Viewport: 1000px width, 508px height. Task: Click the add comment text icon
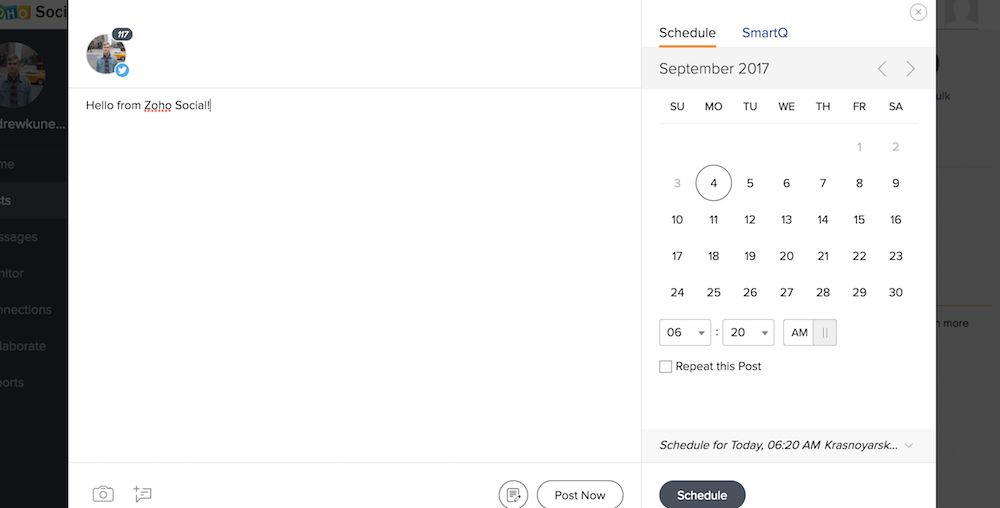(143, 494)
